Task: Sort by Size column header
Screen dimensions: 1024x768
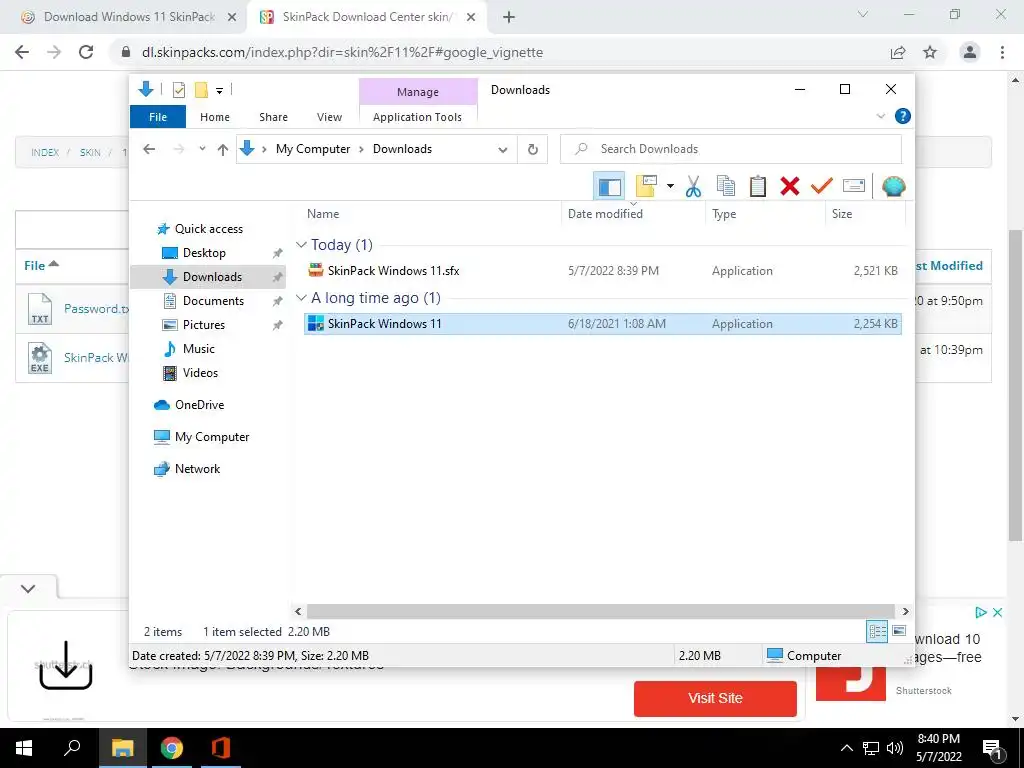Action: (x=842, y=214)
